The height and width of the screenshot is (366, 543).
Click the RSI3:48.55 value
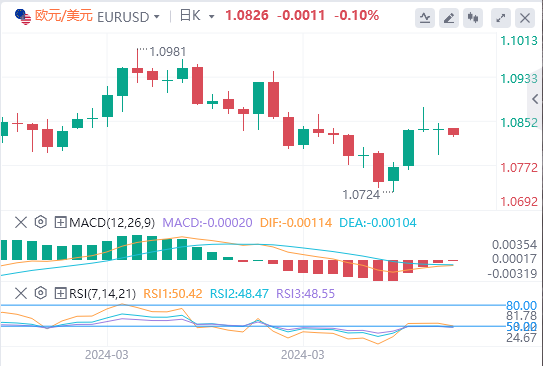pos(305,294)
